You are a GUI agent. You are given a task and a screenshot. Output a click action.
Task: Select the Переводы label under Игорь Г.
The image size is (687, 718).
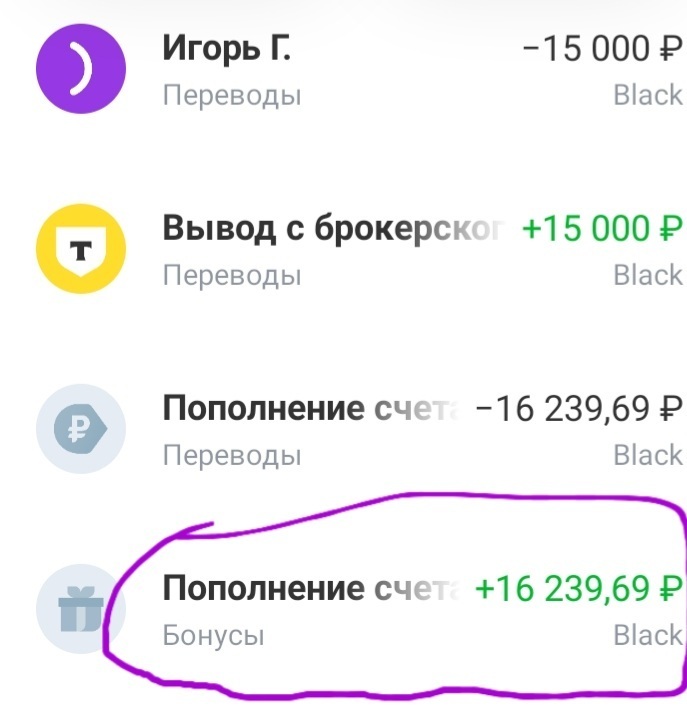tap(232, 96)
